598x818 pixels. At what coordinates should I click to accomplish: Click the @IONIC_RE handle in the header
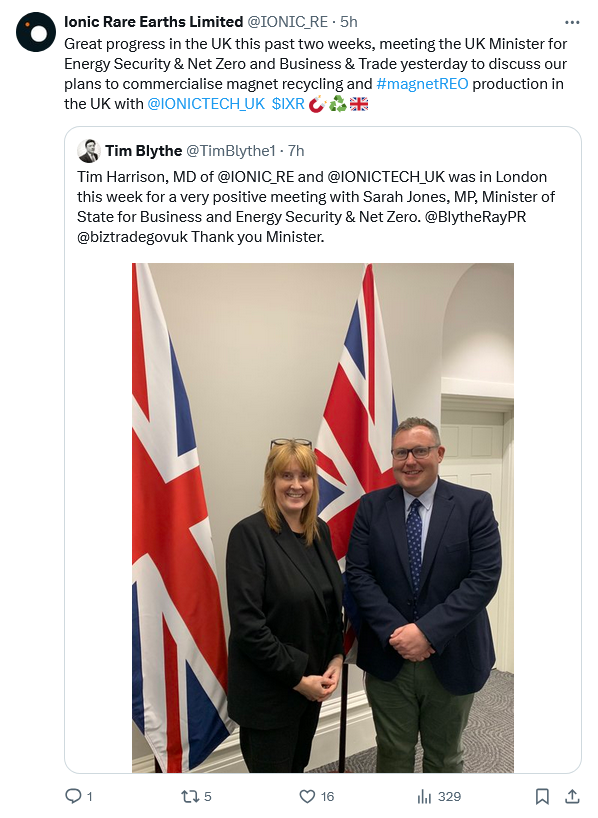click(x=287, y=22)
